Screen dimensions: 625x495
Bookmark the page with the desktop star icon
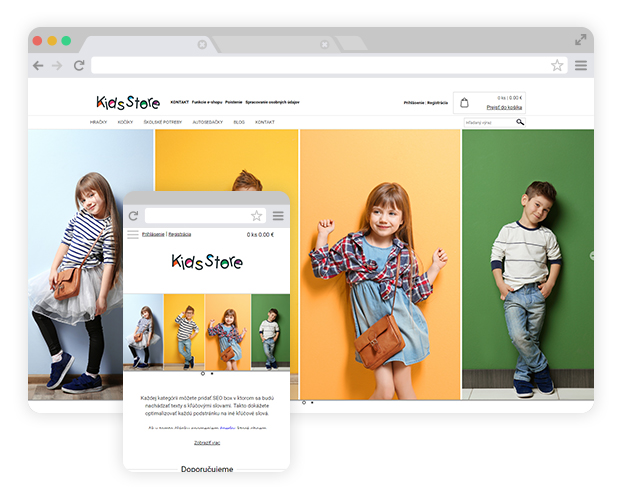[557, 66]
